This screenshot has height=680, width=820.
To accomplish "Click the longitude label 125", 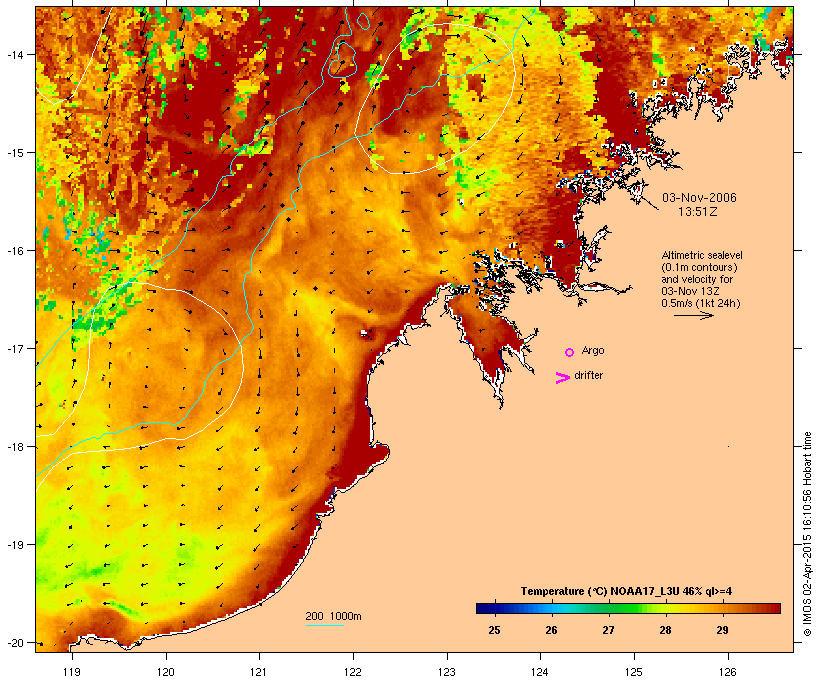I will [x=634, y=672].
